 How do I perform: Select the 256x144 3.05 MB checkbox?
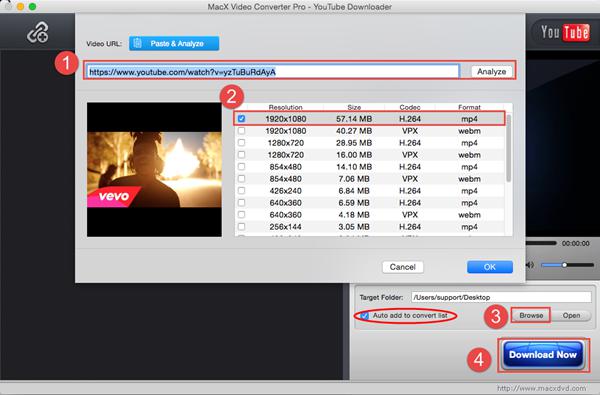241,227
